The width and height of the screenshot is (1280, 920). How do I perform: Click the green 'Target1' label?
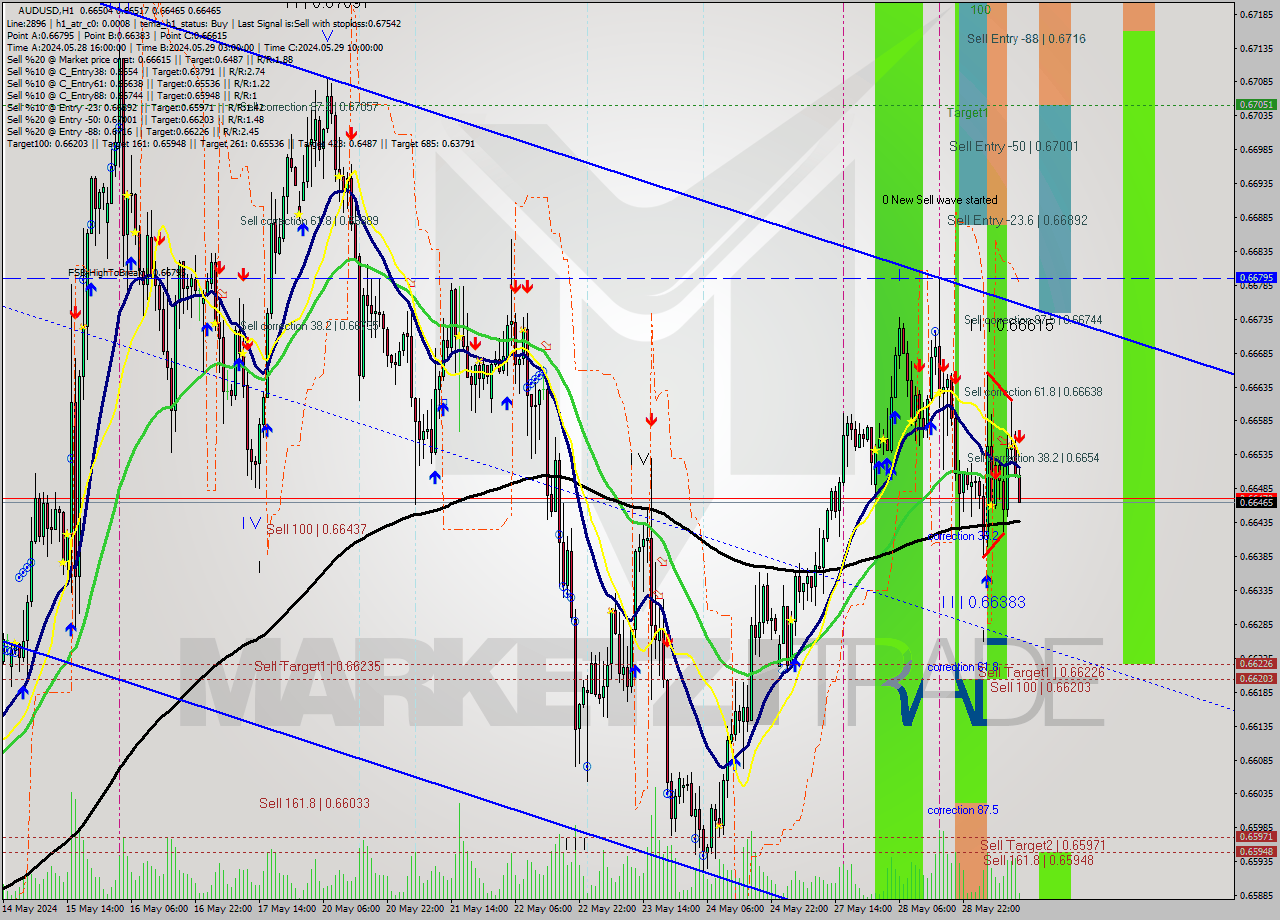point(967,113)
